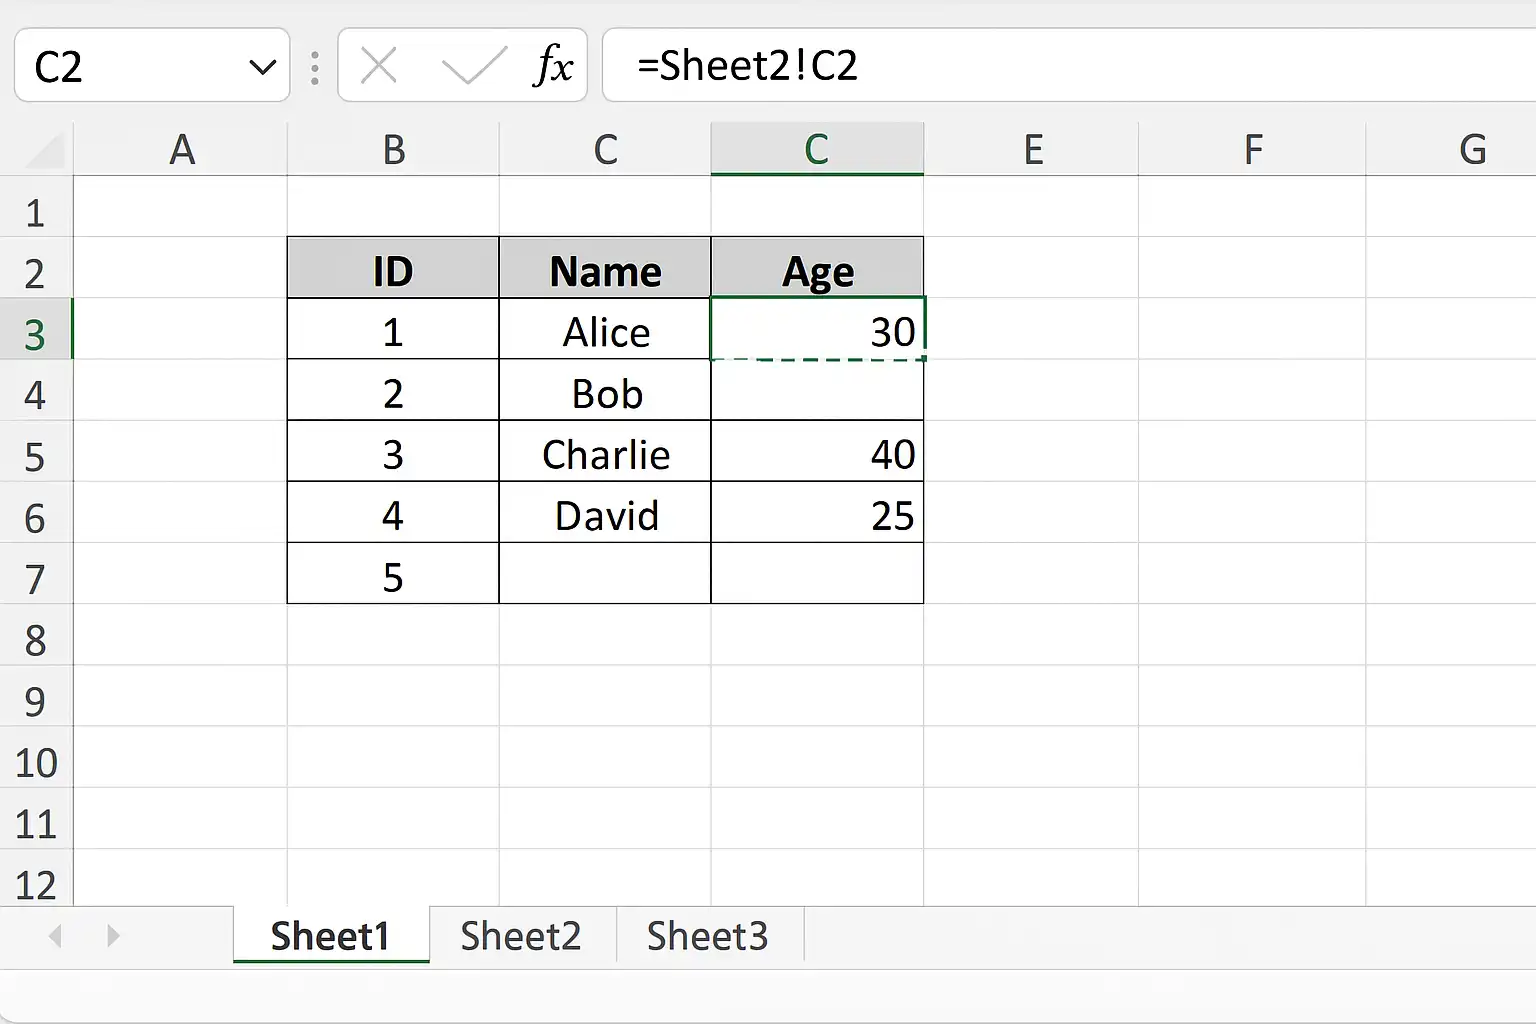Click the Enter checkmark formula icon
The width and height of the screenshot is (1536, 1024).
(473, 67)
